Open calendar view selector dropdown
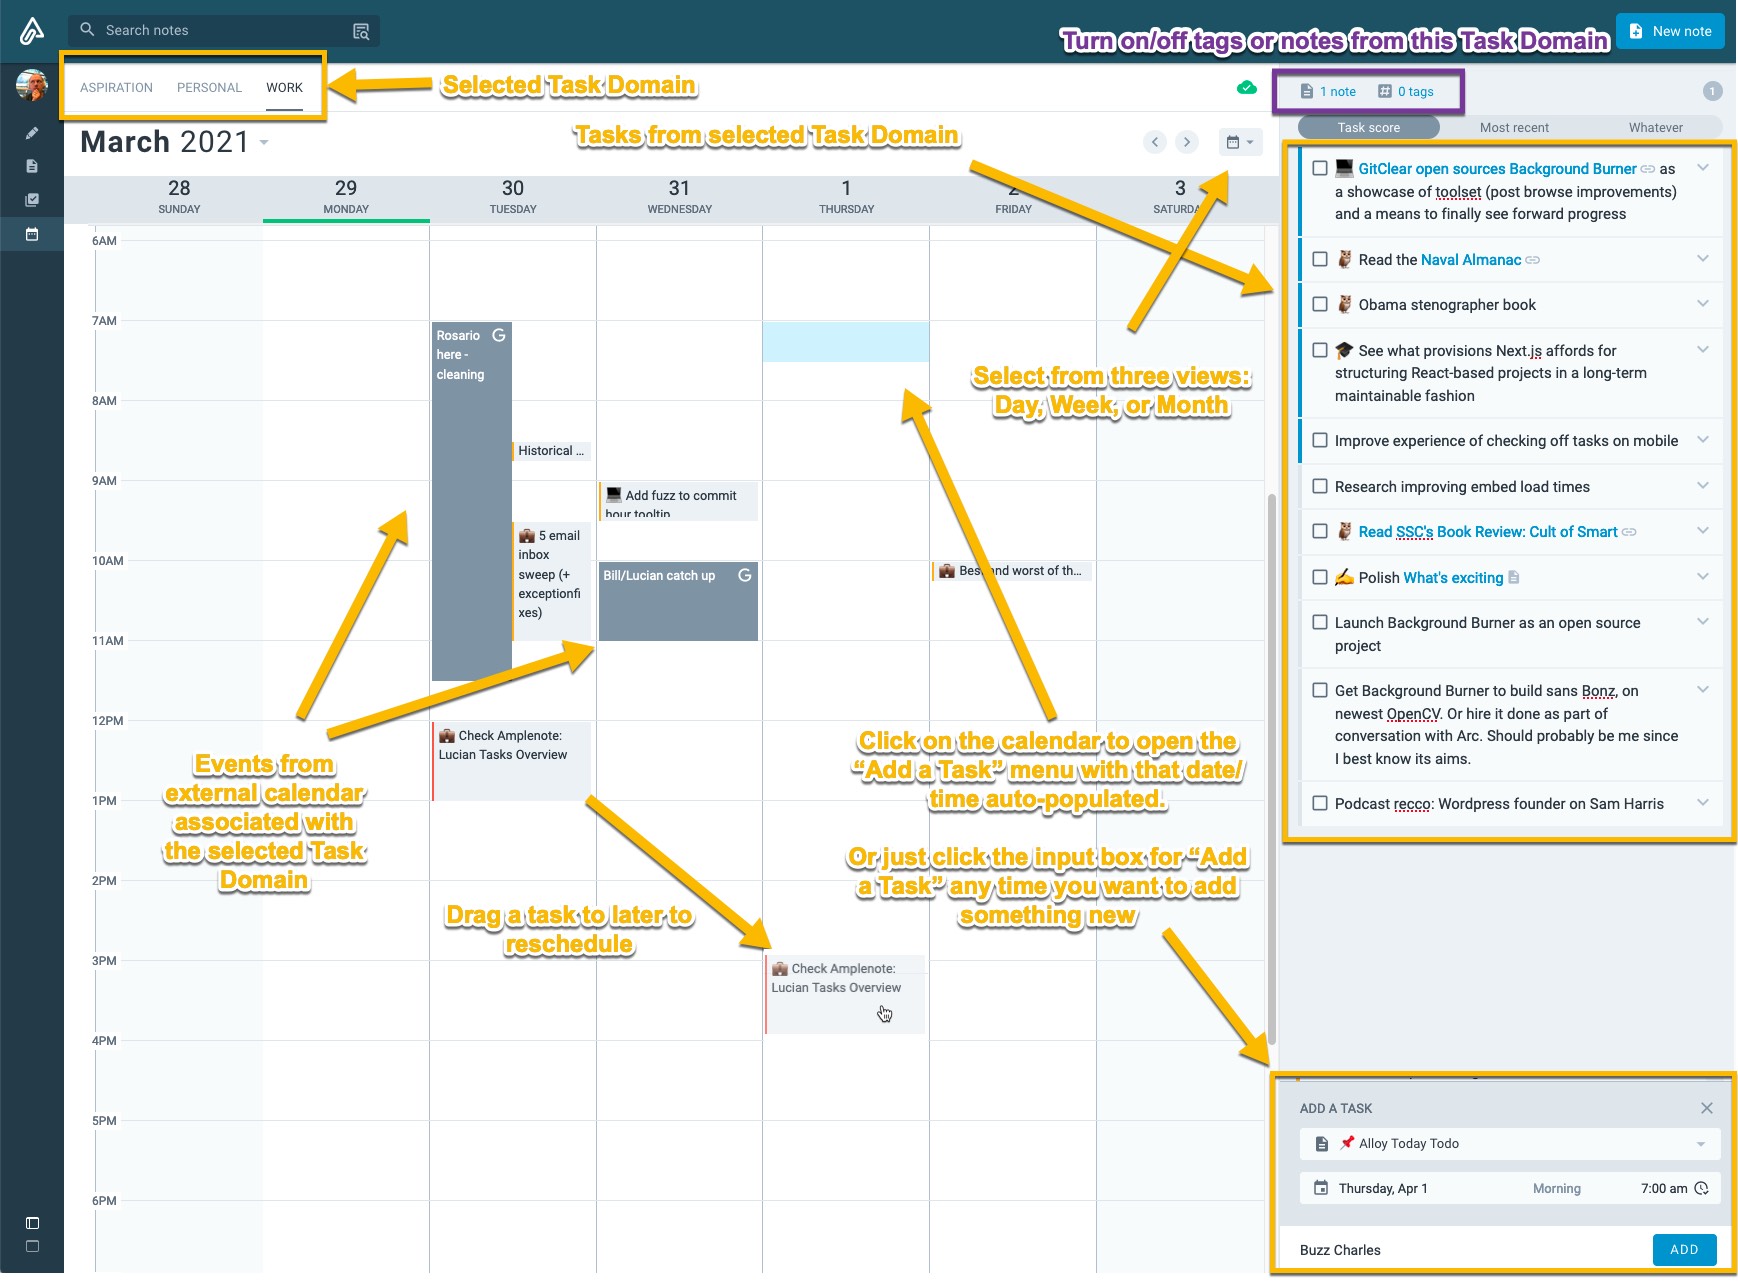Image resolution: width=1738 pixels, height=1286 pixels. tap(1240, 142)
